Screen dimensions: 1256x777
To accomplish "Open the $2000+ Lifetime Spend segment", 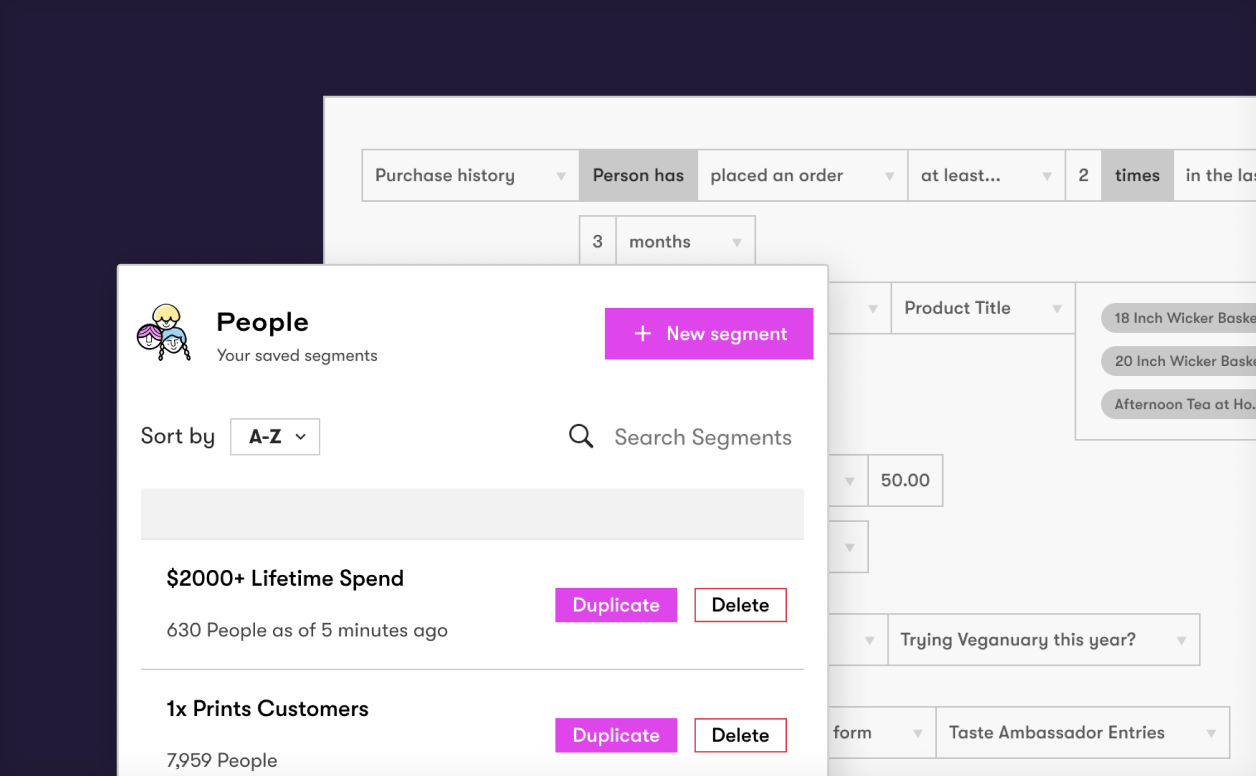I will [285, 578].
